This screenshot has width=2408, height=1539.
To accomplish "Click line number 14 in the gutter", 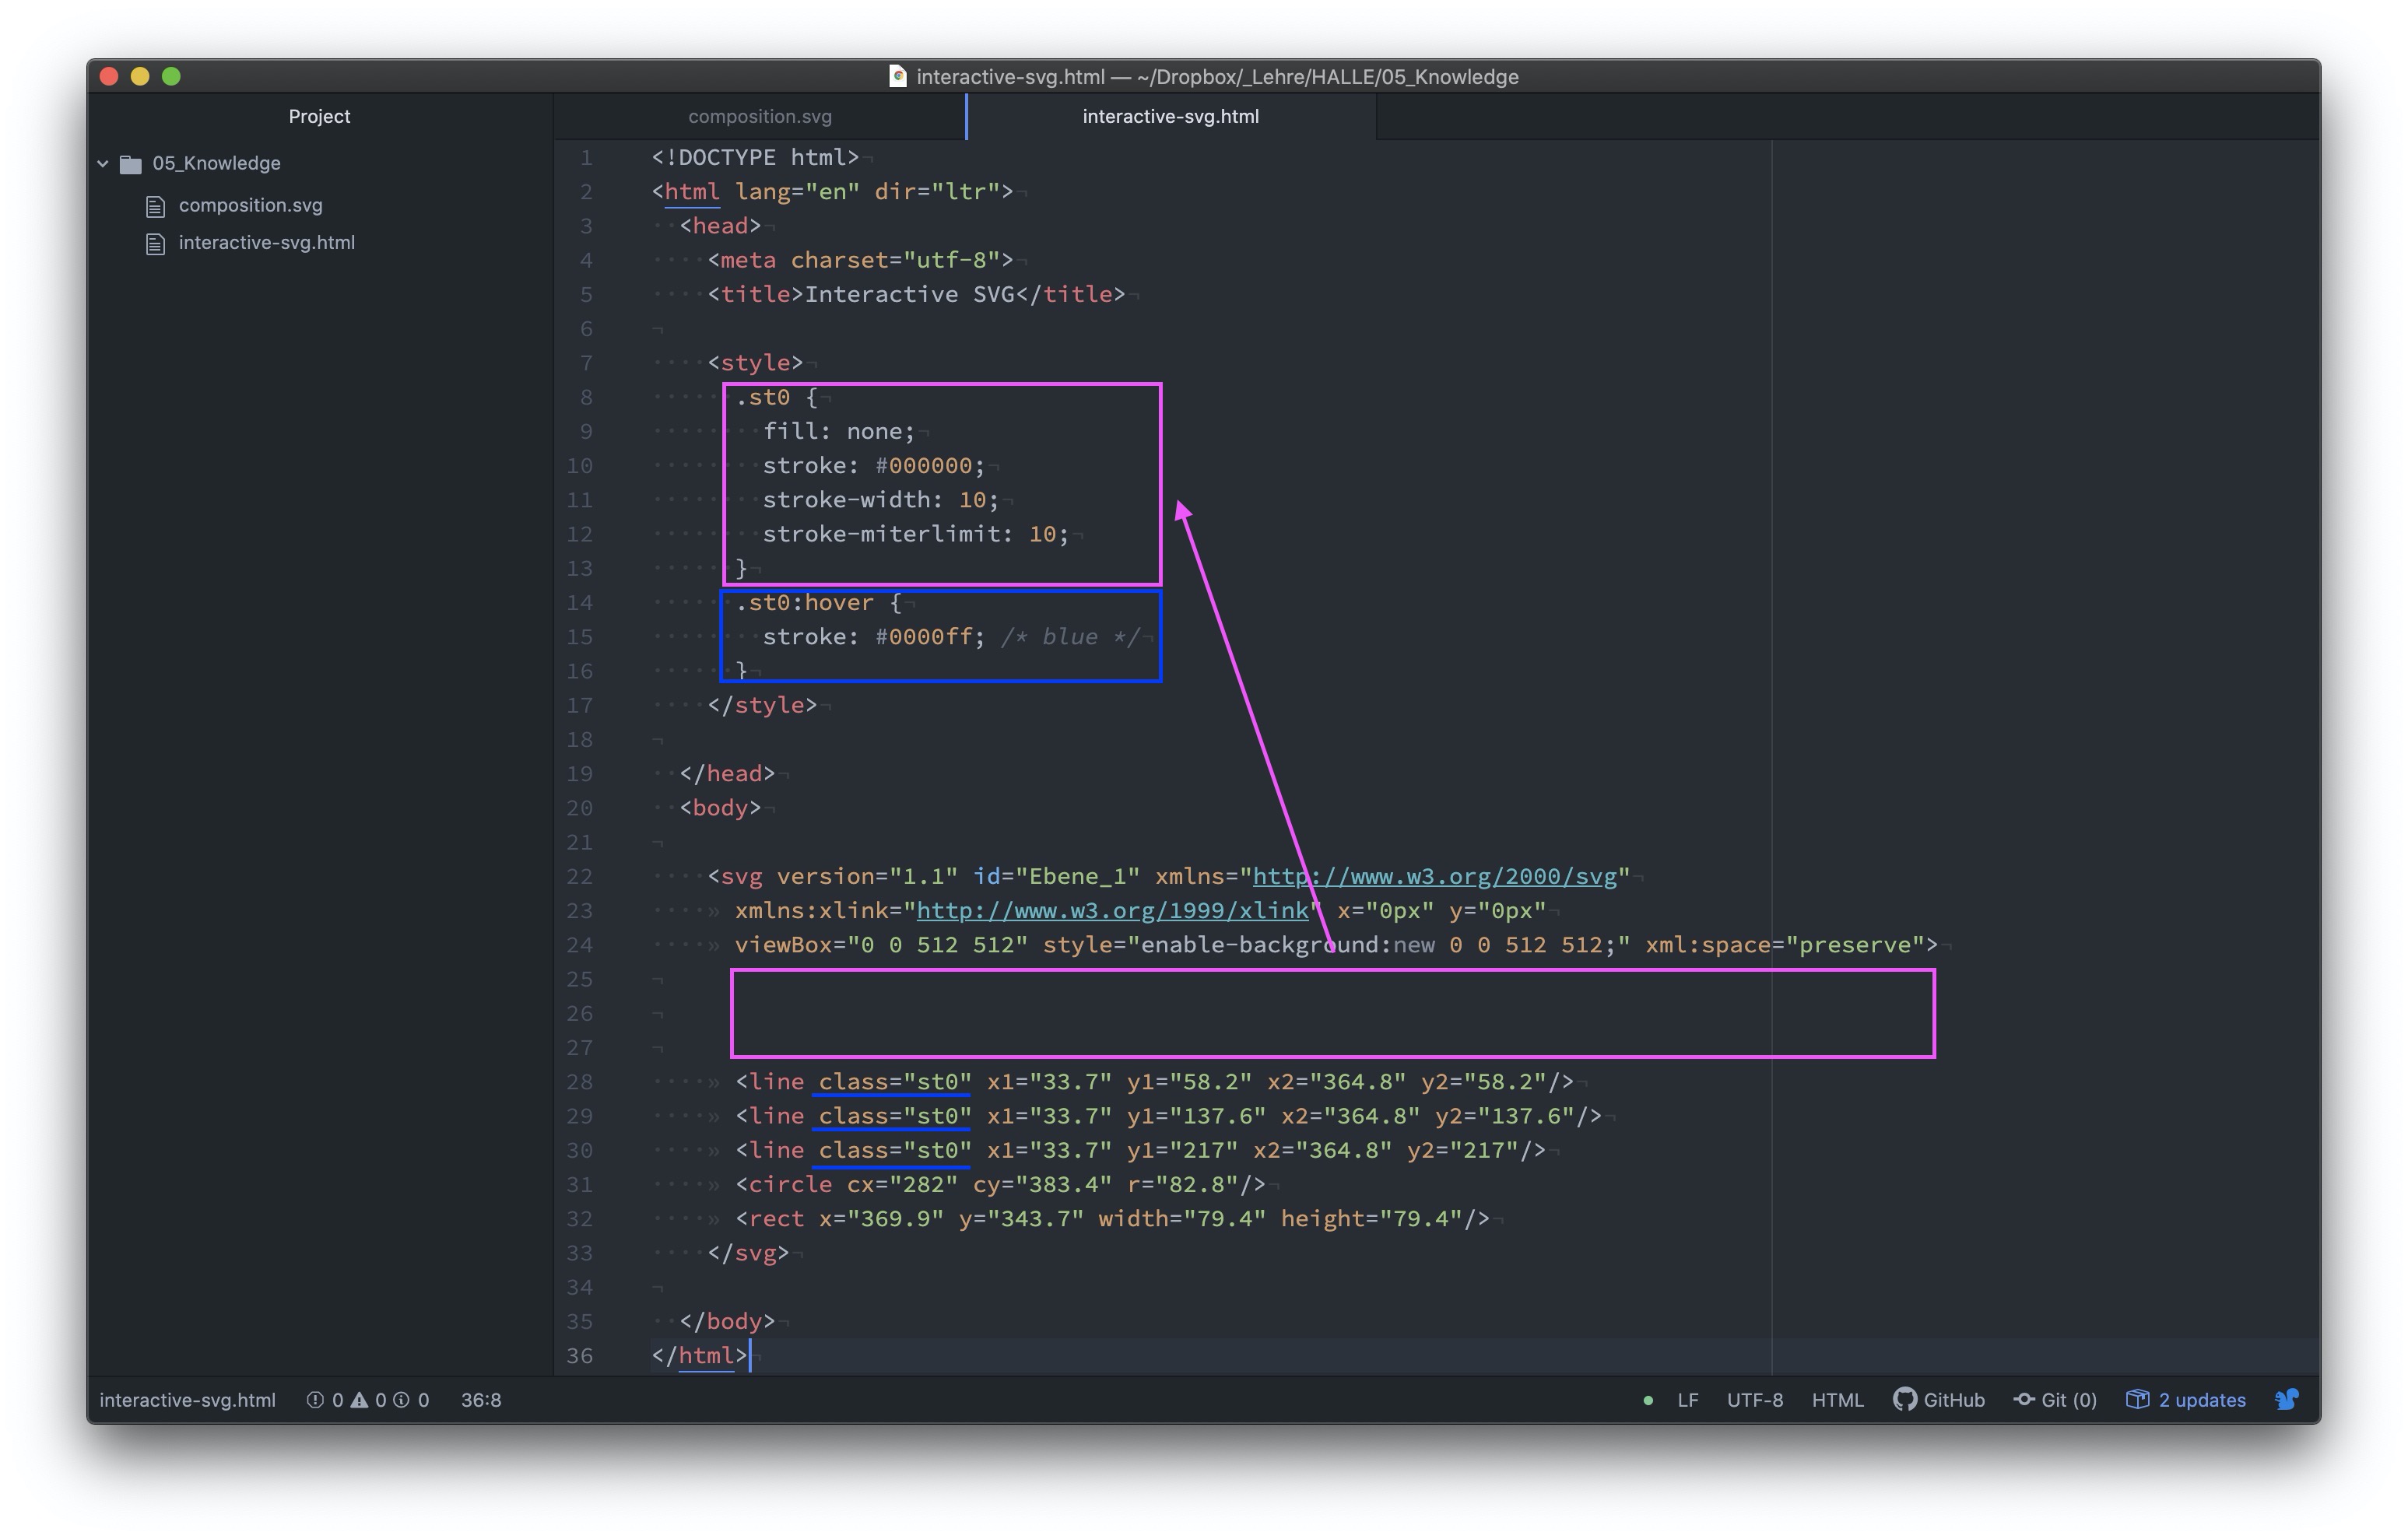I will (579, 602).
